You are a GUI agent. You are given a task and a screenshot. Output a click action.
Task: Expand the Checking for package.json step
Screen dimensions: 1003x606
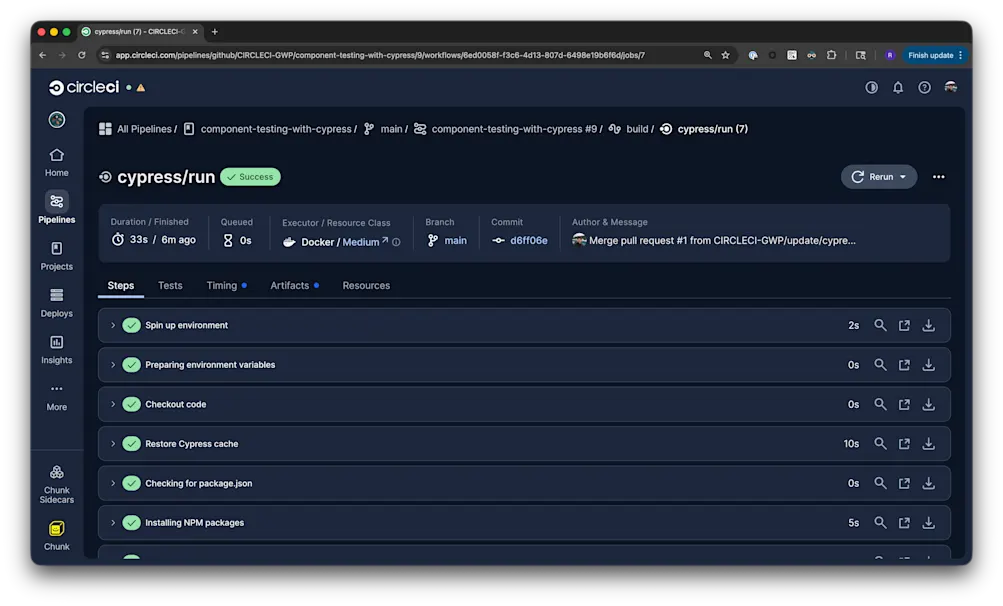(113, 483)
